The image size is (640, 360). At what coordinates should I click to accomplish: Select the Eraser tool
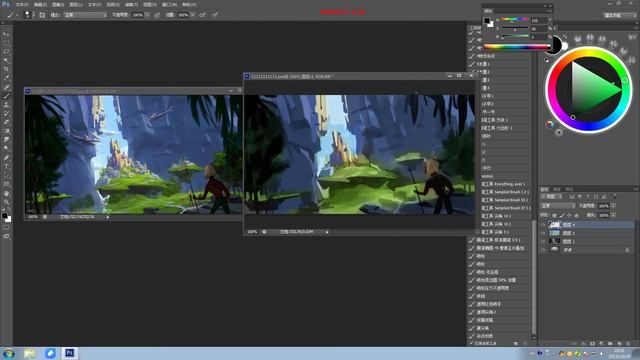pos(6,122)
